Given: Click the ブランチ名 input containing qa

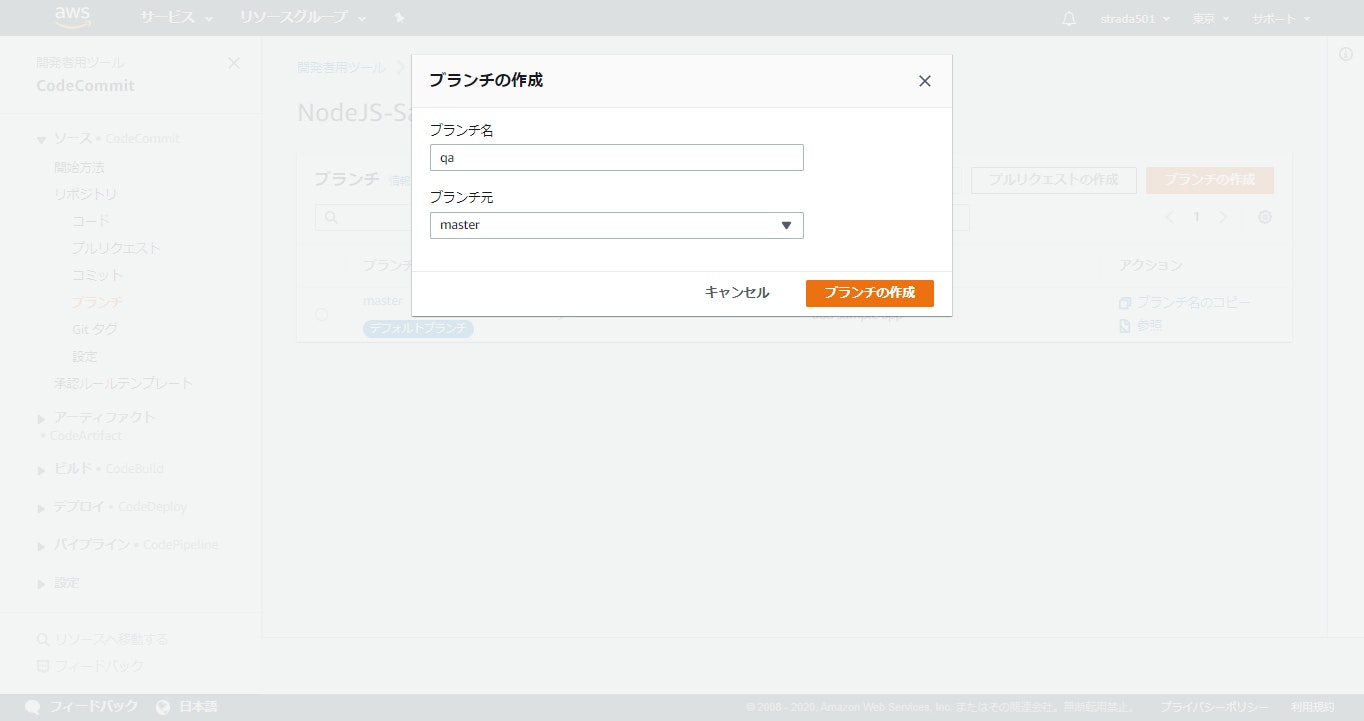Looking at the screenshot, I should click(x=616, y=157).
